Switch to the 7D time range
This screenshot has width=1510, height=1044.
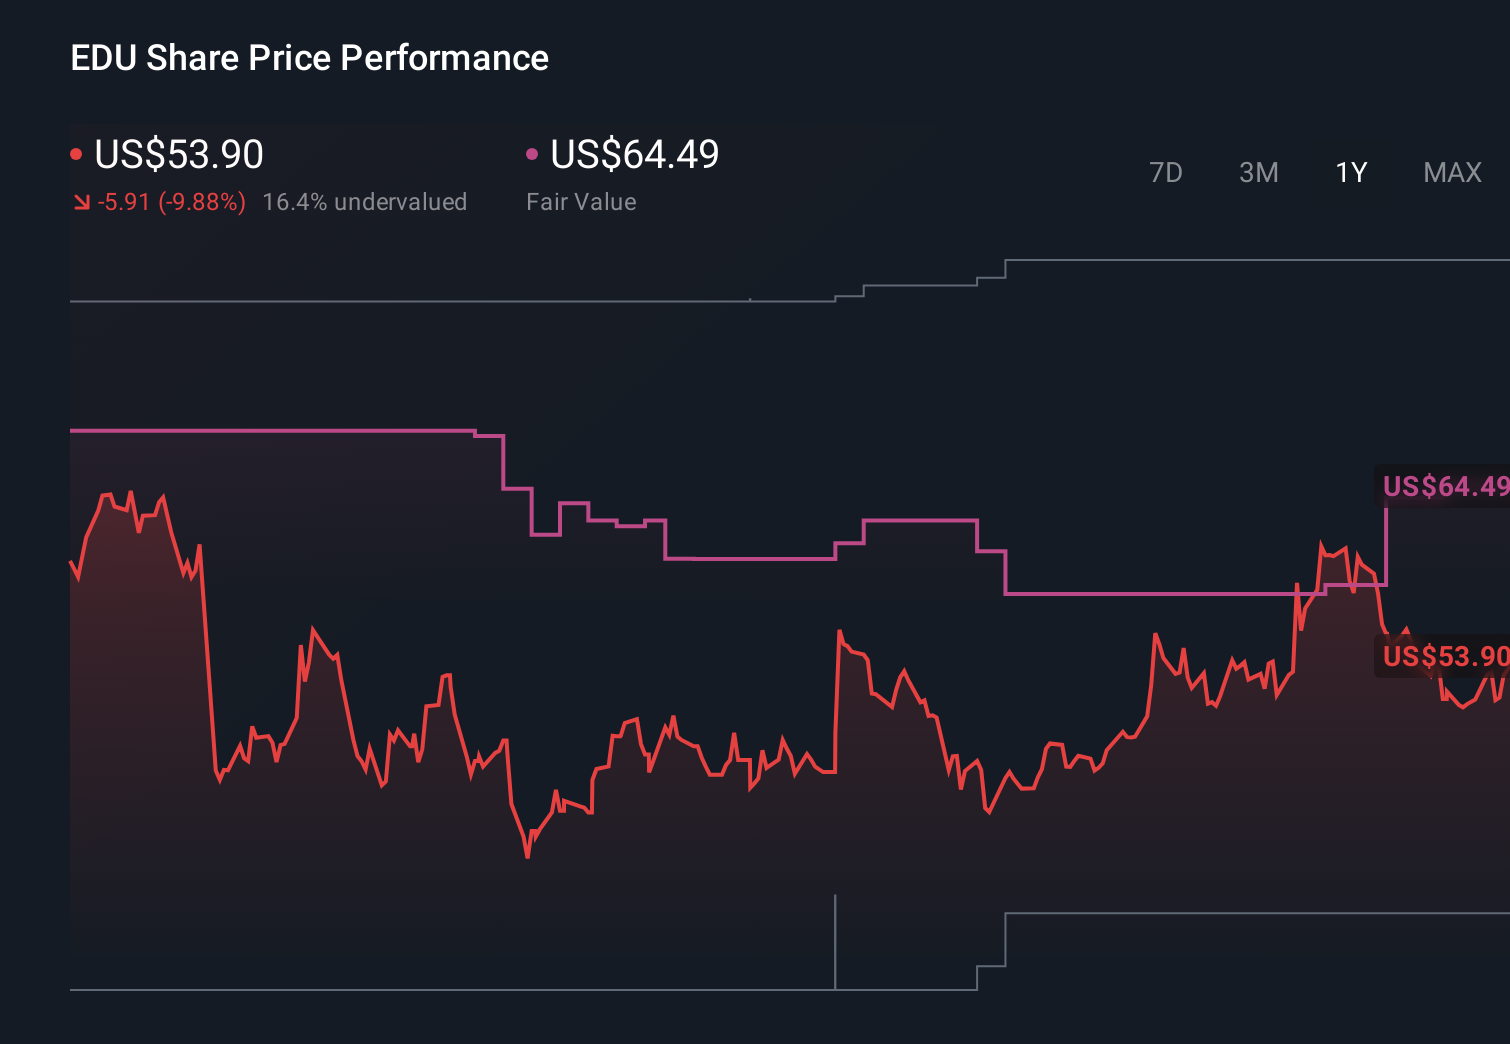(1166, 172)
